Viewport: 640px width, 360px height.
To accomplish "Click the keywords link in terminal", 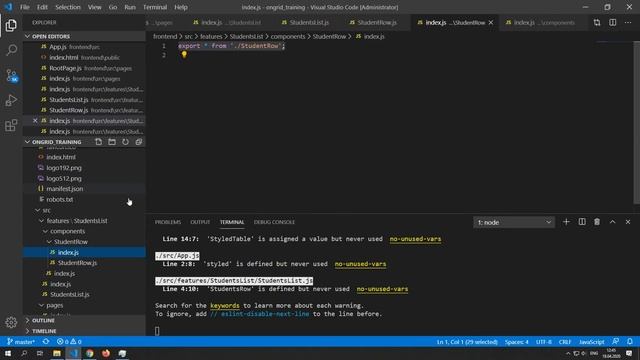I will [225, 306].
